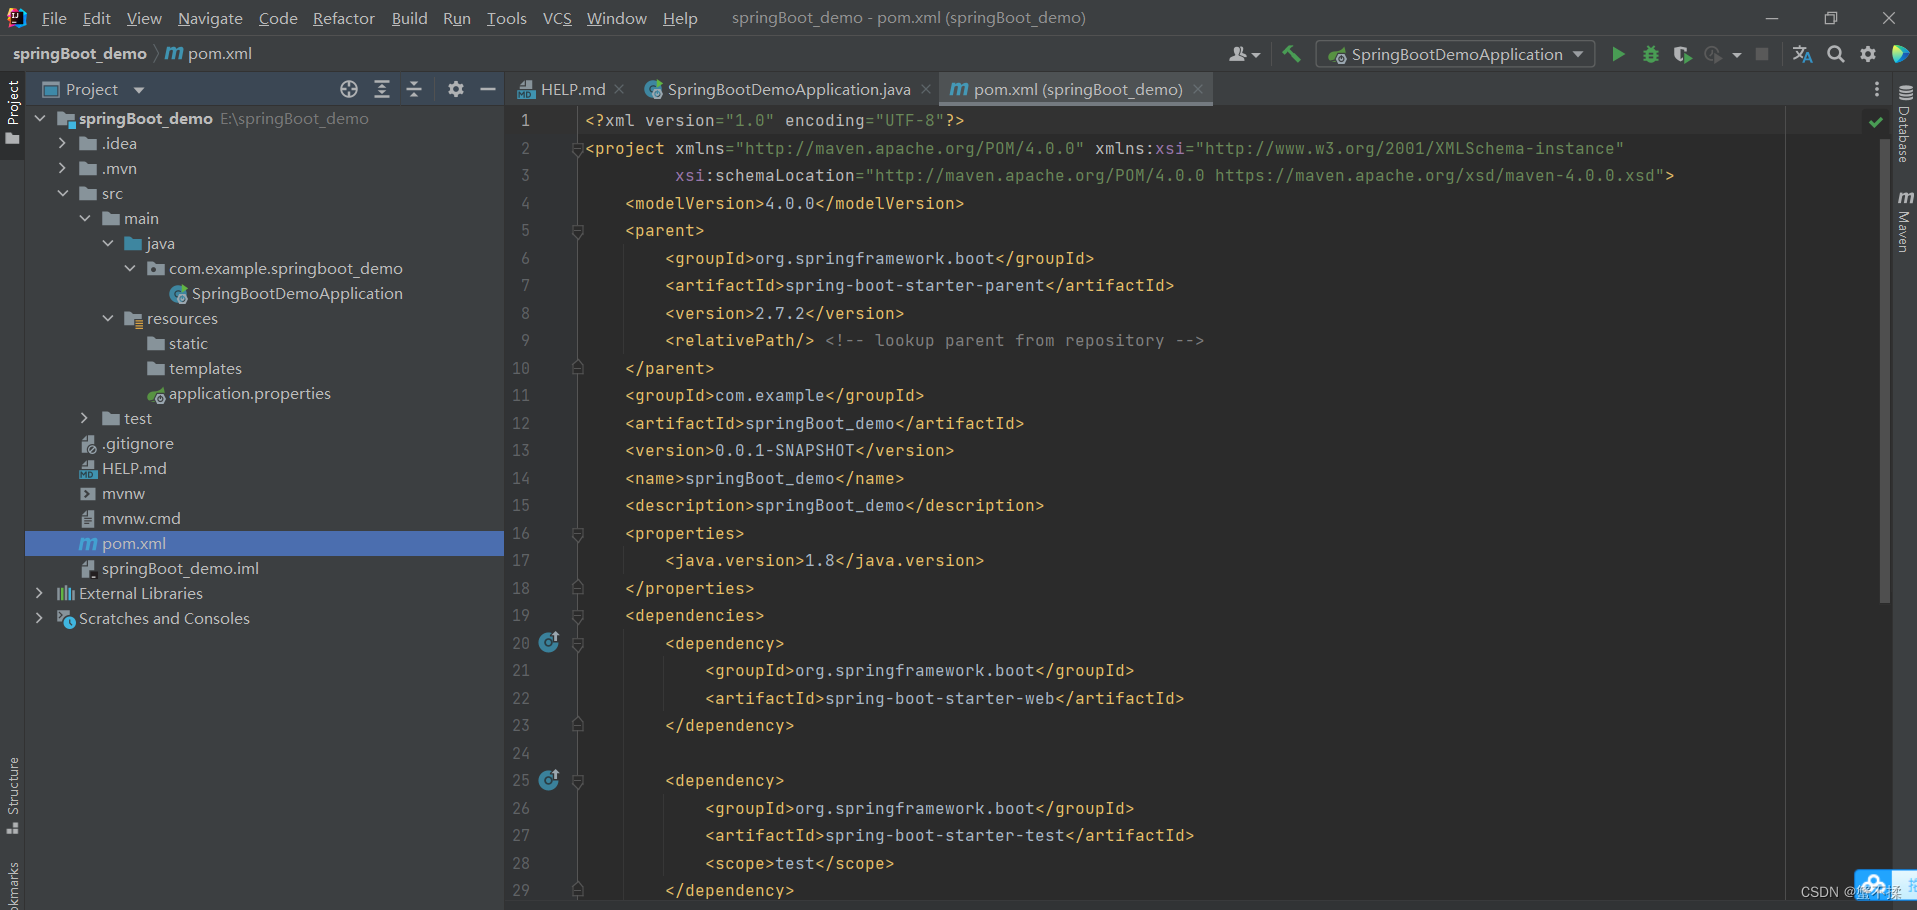Collapse the src folder in the Project tree
This screenshot has width=1917, height=910.
pyautogui.click(x=64, y=193)
